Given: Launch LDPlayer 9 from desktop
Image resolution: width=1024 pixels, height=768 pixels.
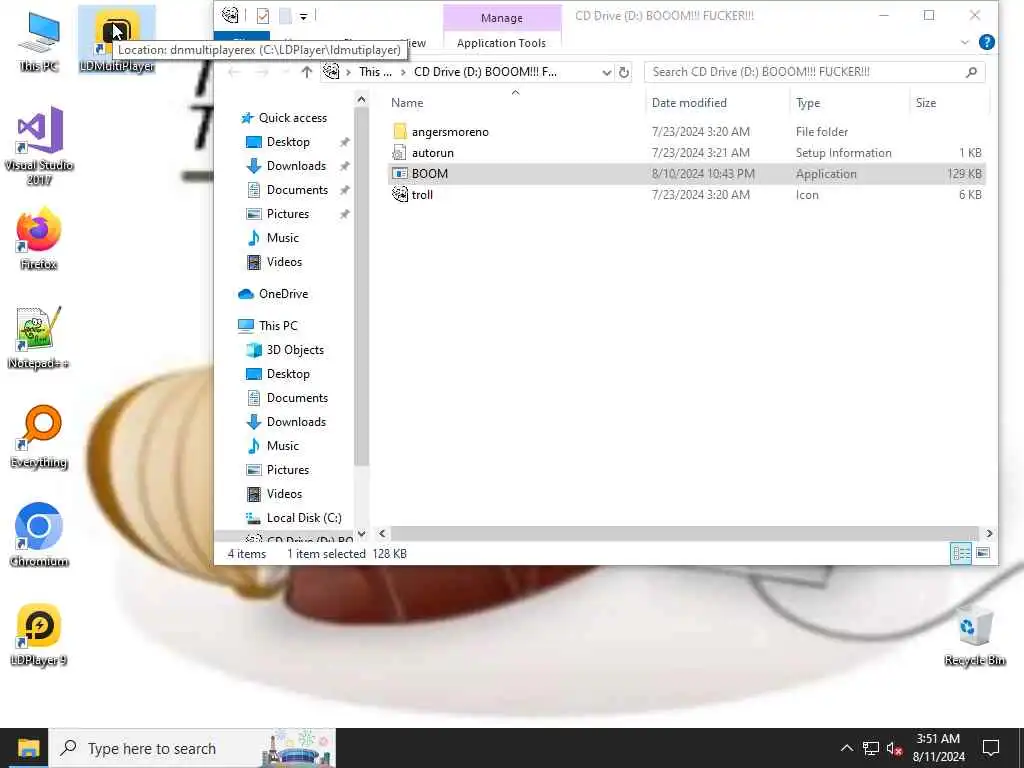Looking at the screenshot, I should coord(39,635).
